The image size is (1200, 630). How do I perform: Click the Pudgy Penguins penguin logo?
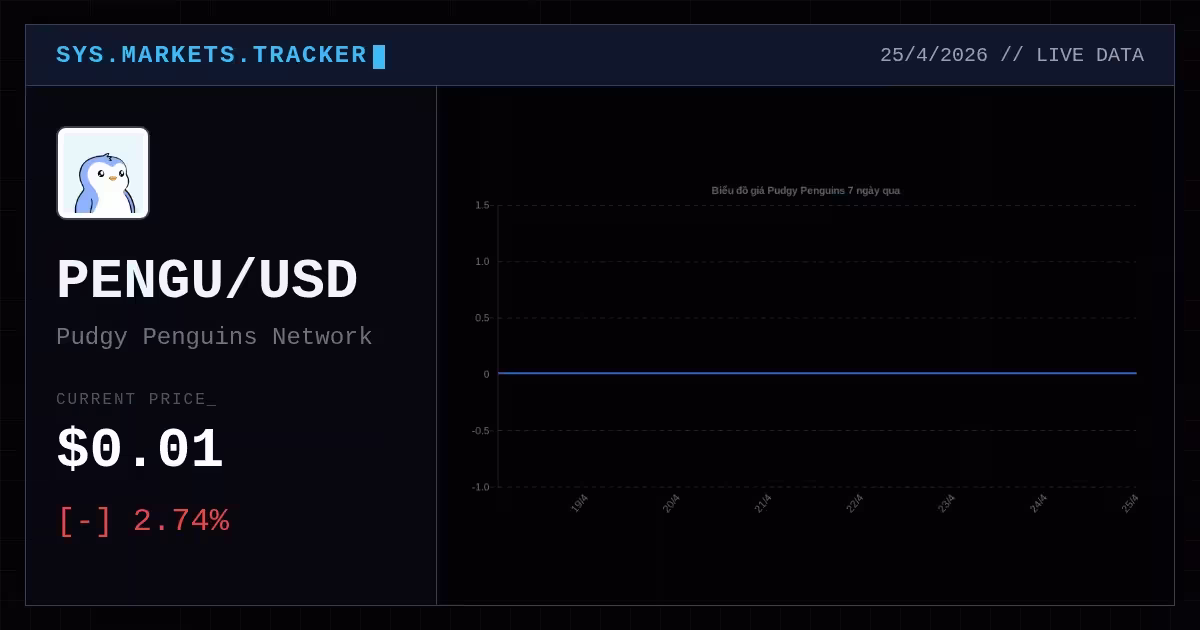103,173
